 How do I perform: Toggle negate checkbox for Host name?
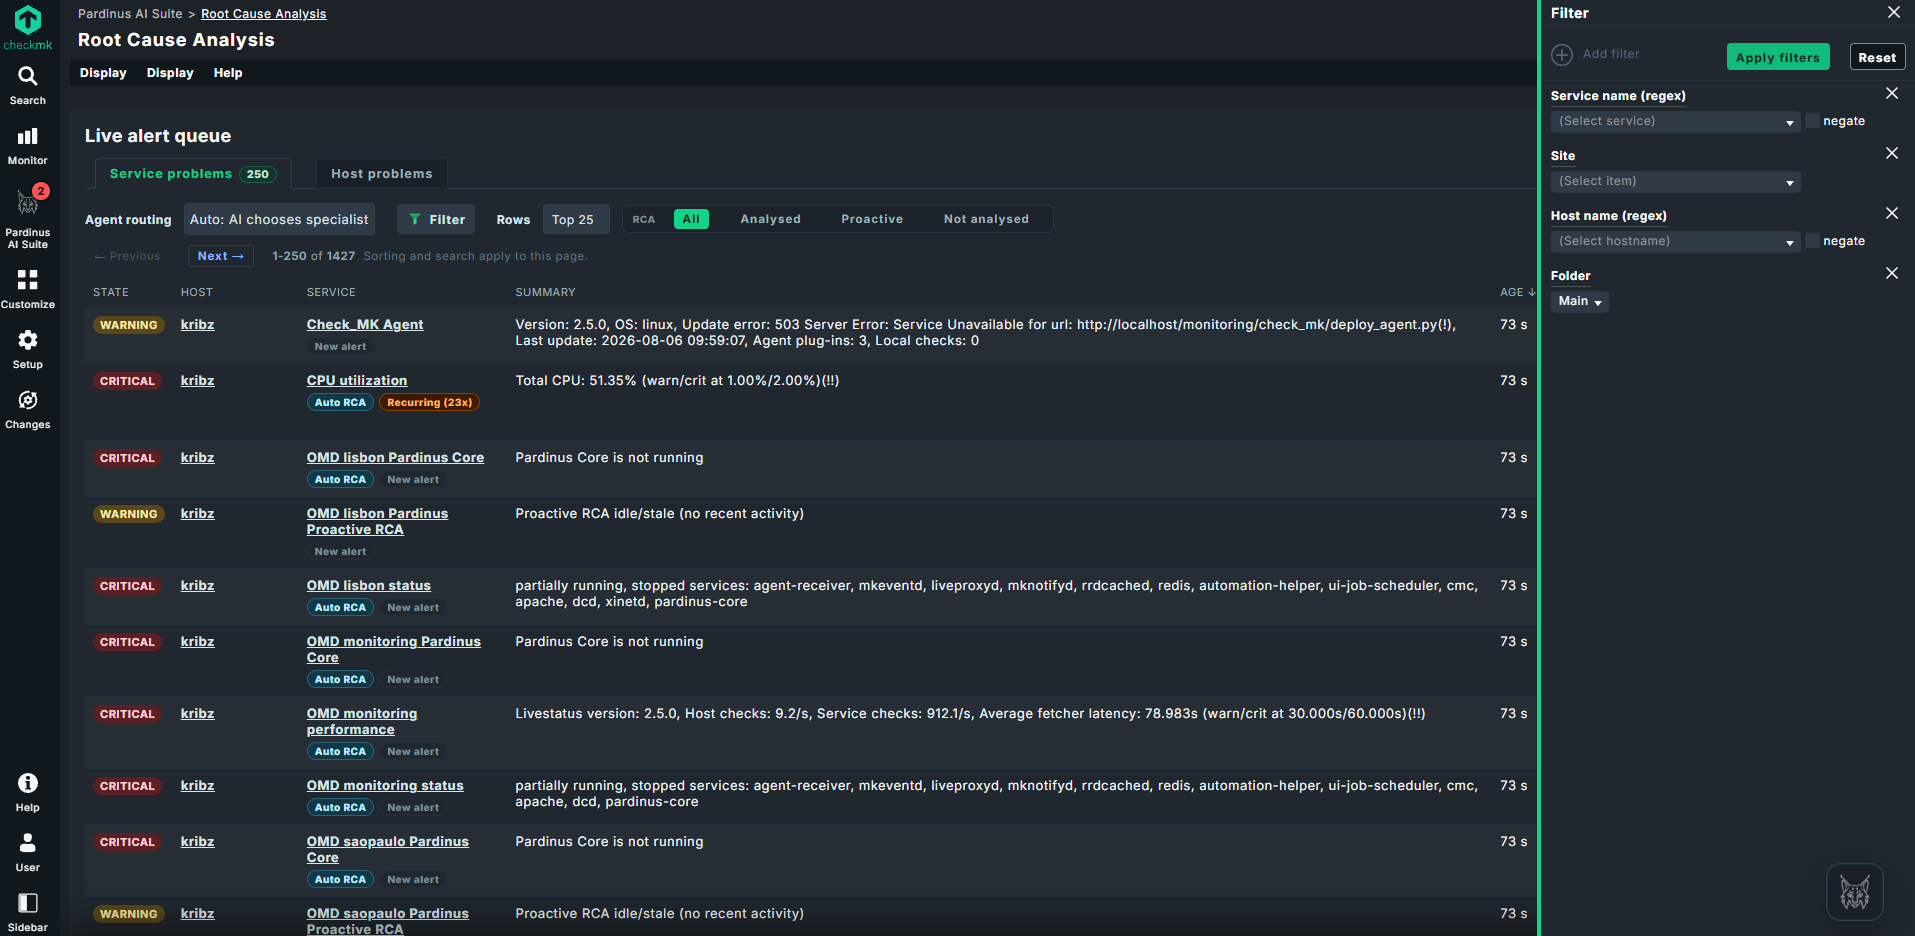click(1812, 241)
